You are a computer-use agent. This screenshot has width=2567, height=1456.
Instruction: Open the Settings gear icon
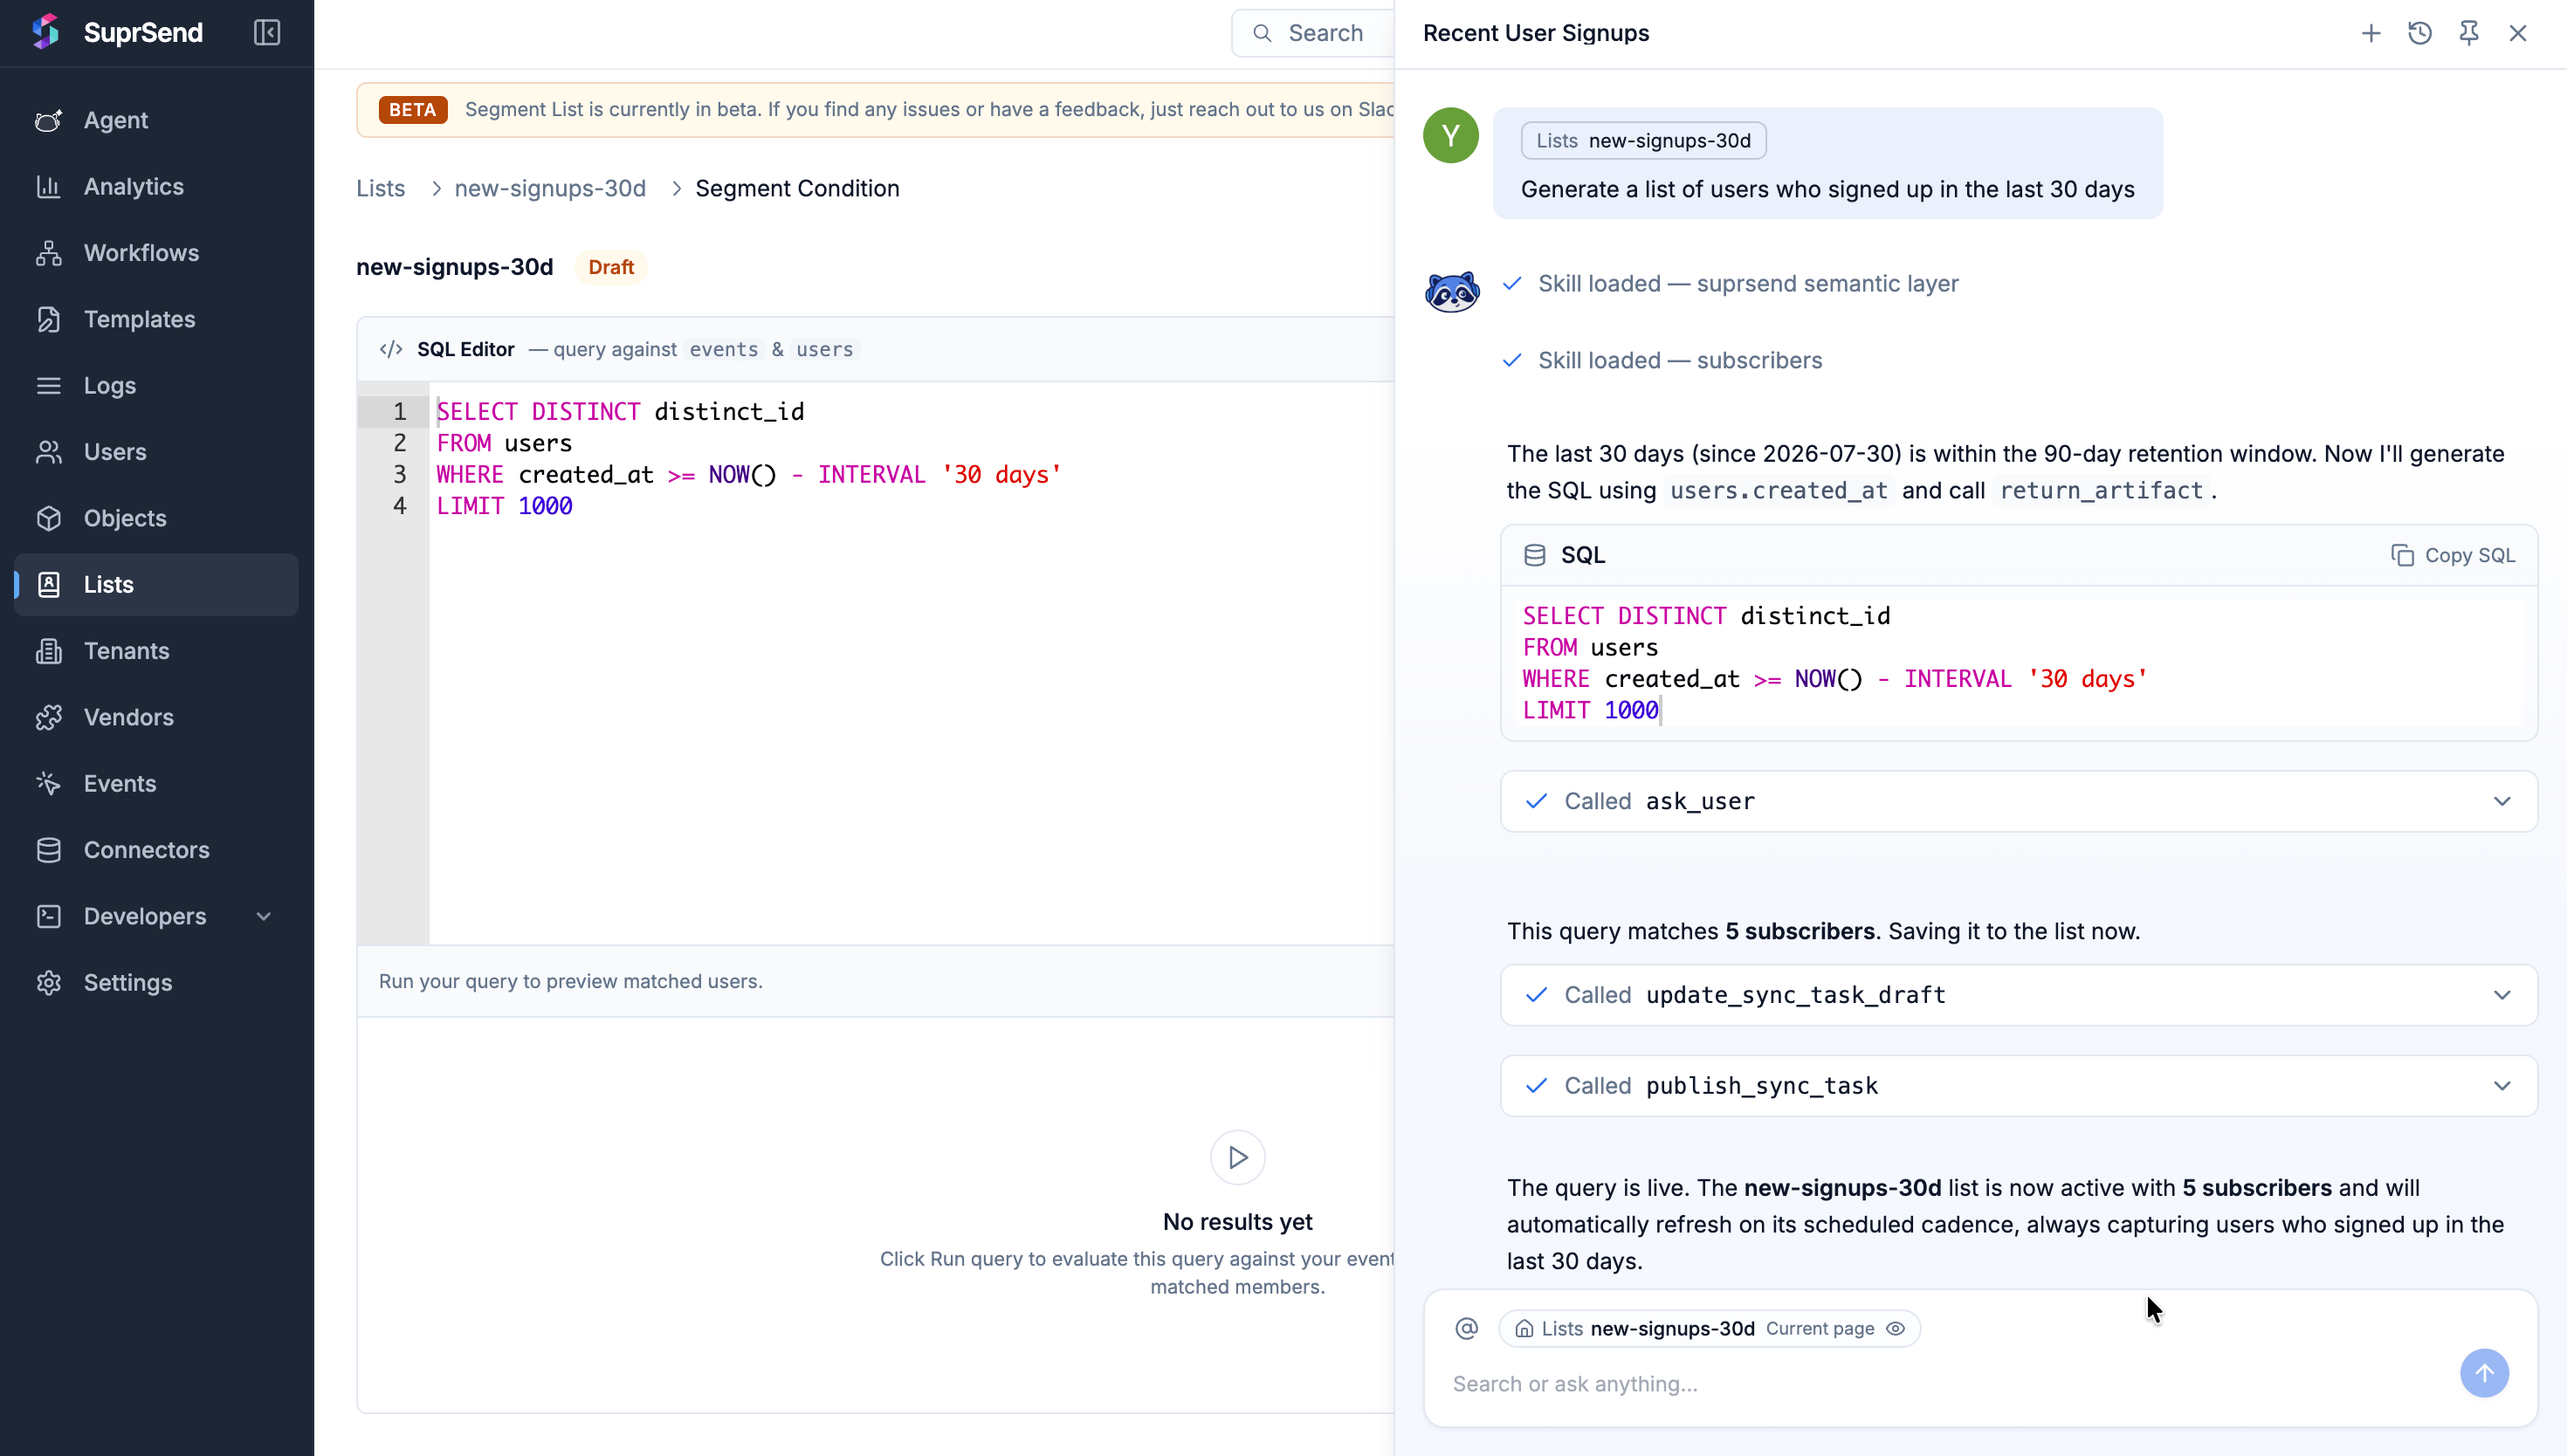tap(48, 982)
